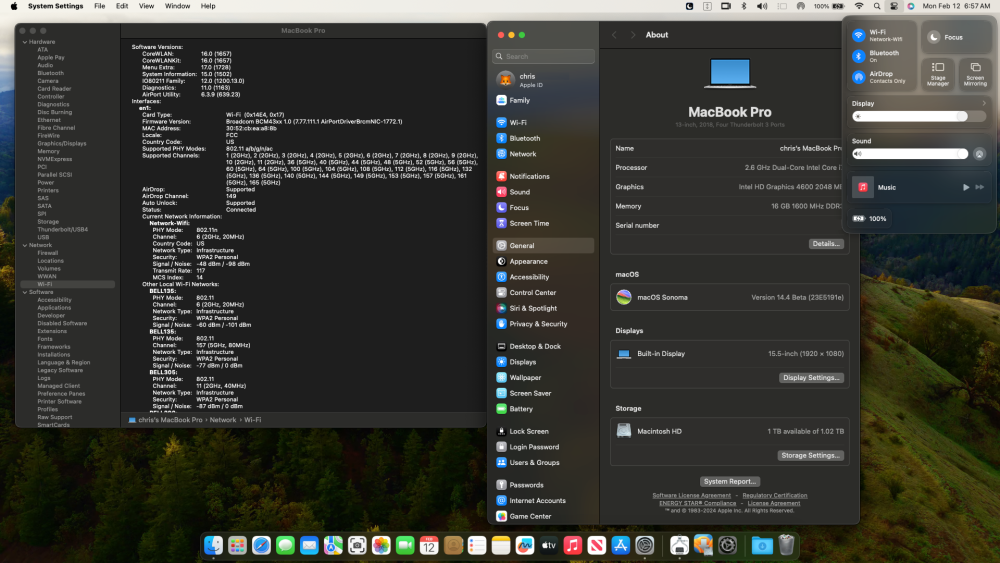Launch Safari from the Dock
1000x563 pixels.
click(x=261, y=545)
